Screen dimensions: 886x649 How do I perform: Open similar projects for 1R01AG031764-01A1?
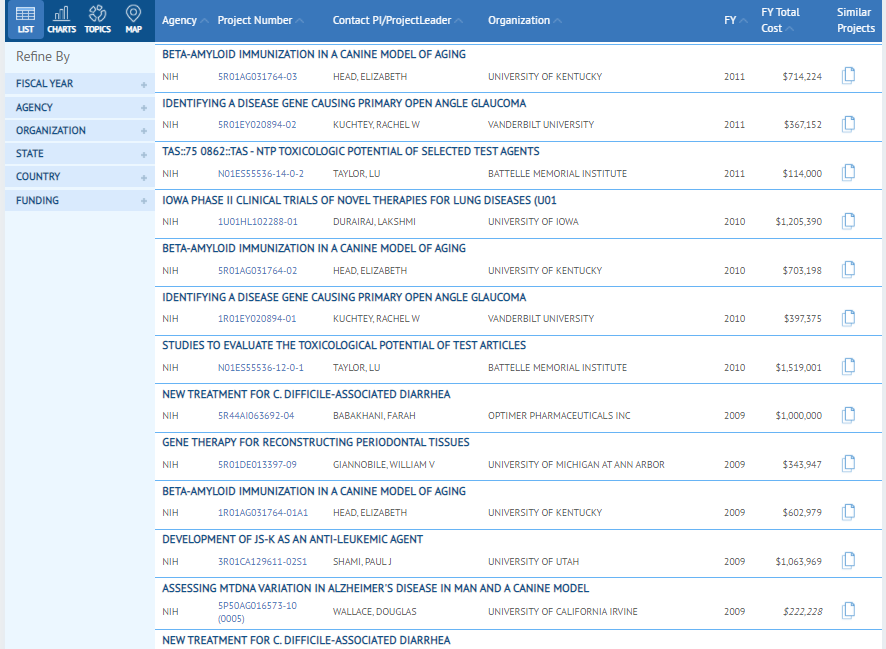click(848, 512)
